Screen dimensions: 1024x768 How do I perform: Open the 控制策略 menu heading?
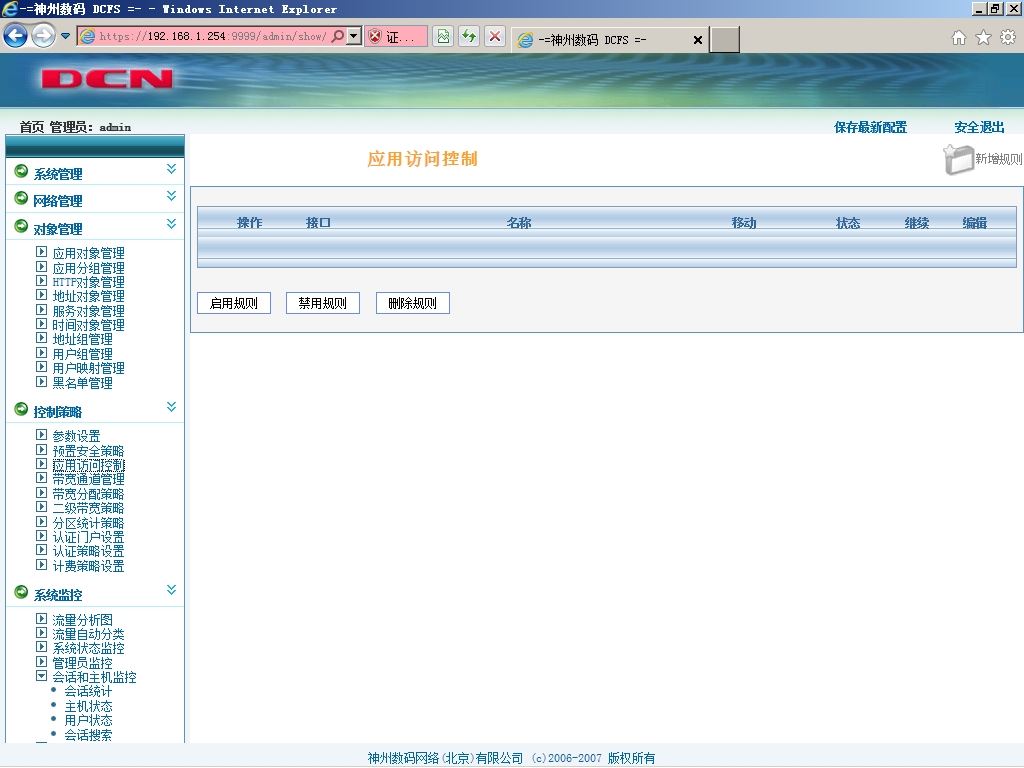pyautogui.click(x=58, y=412)
